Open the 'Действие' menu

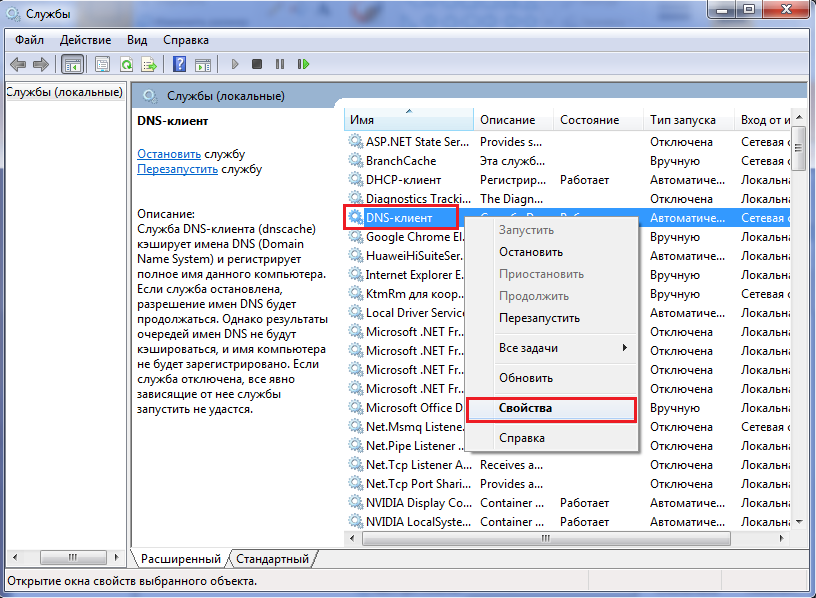(85, 40)
